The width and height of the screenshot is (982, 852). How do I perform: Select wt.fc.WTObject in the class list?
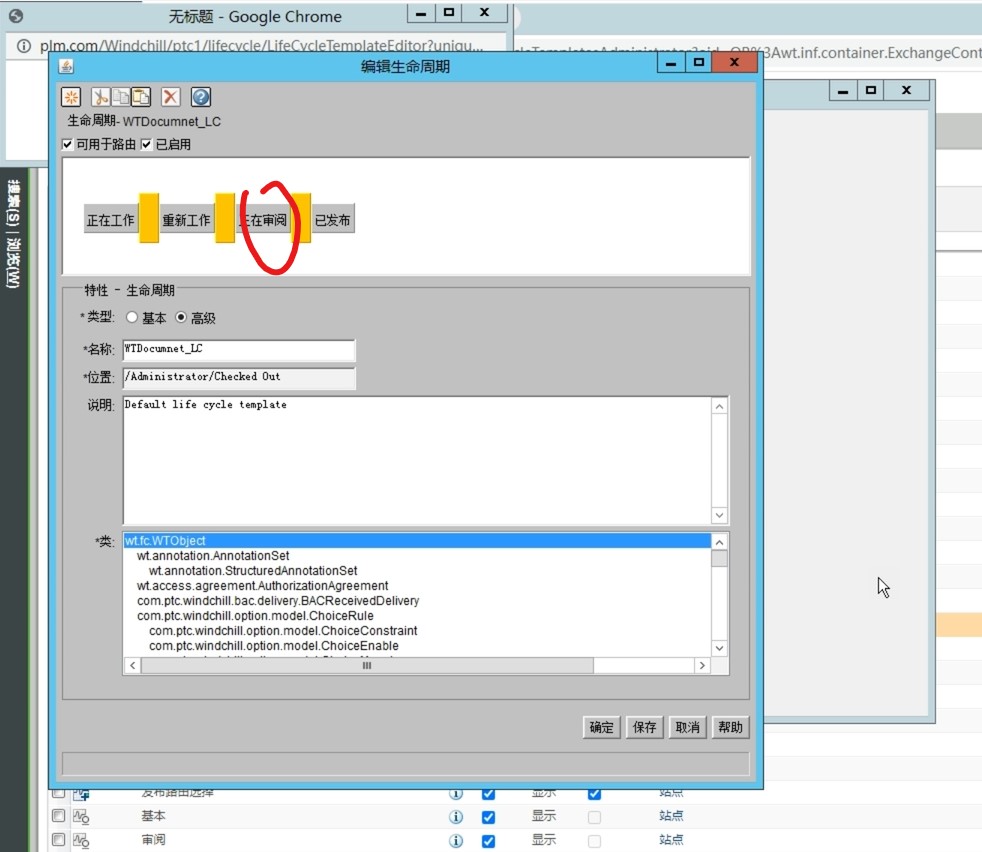[x=417, y=541]
